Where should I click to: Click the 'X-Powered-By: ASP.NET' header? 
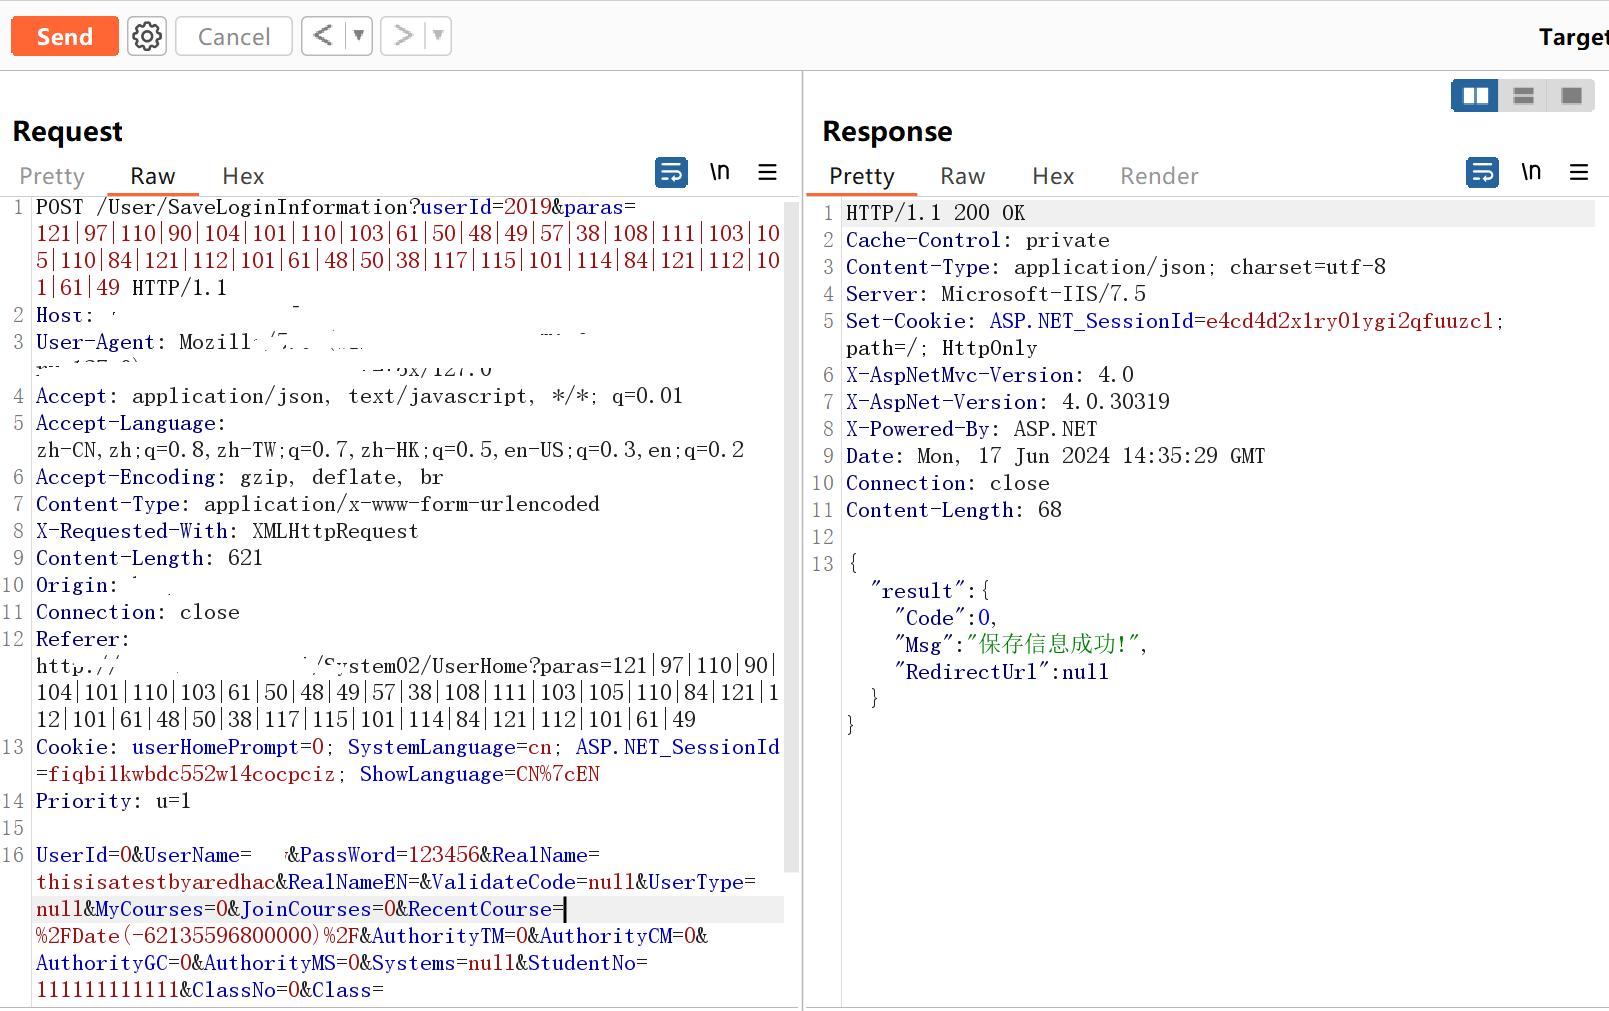coord(972,429)
